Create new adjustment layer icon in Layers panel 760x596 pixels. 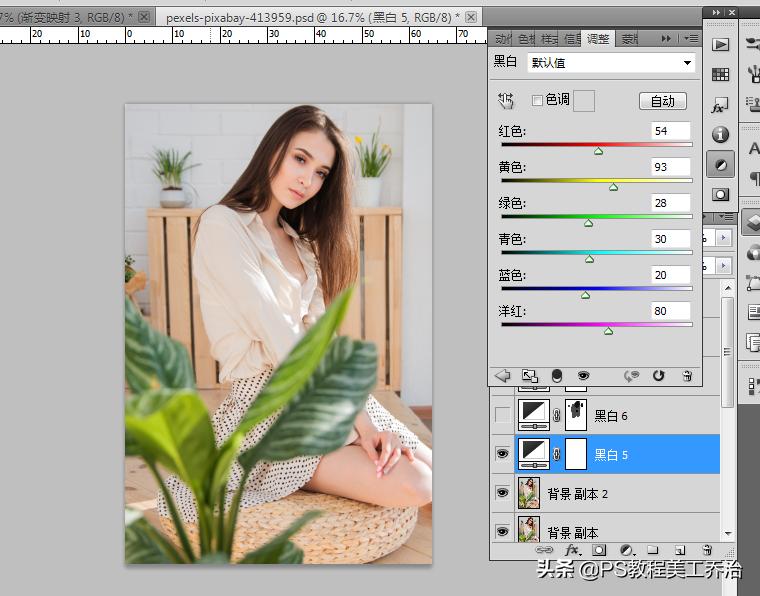[627, 550]
